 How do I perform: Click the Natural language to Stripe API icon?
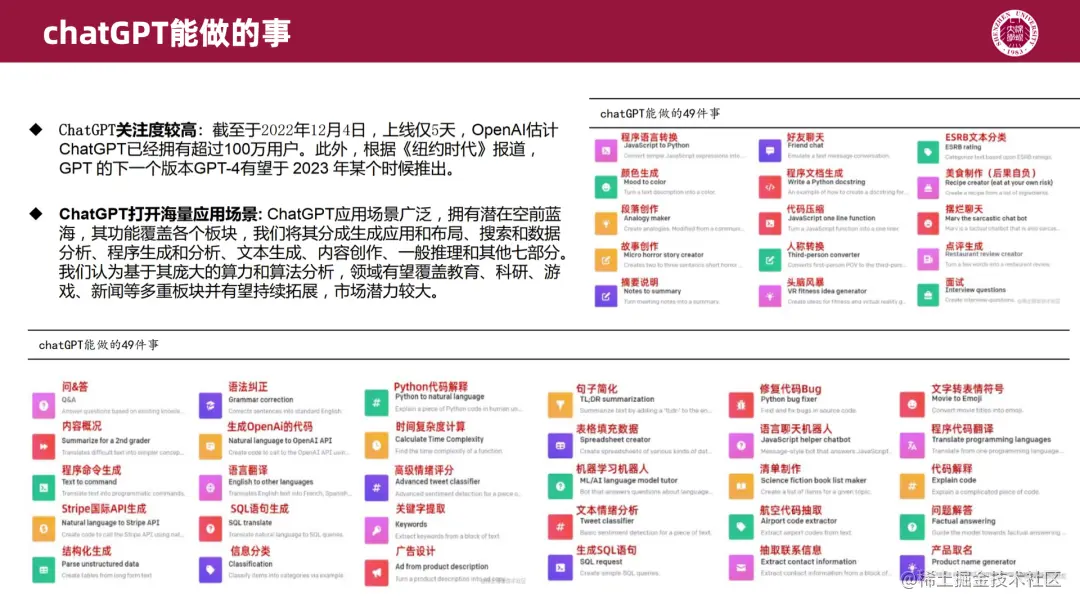click(x=43, y=528)
